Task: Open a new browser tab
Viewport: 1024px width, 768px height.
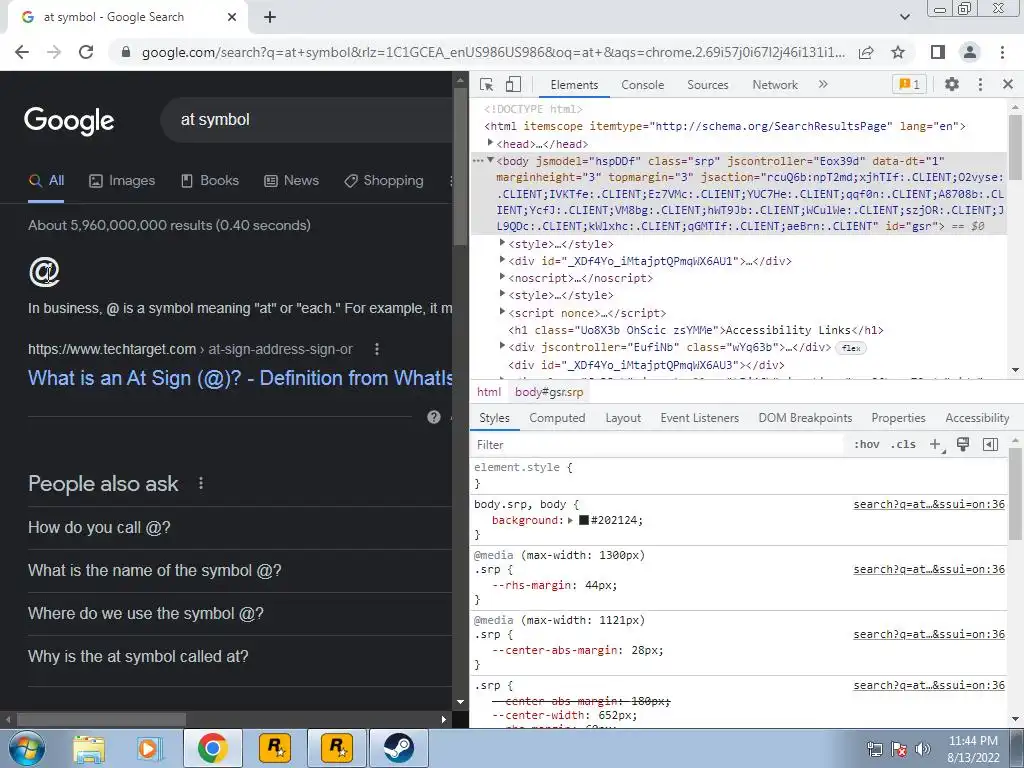Action: [x=270, y=17]
